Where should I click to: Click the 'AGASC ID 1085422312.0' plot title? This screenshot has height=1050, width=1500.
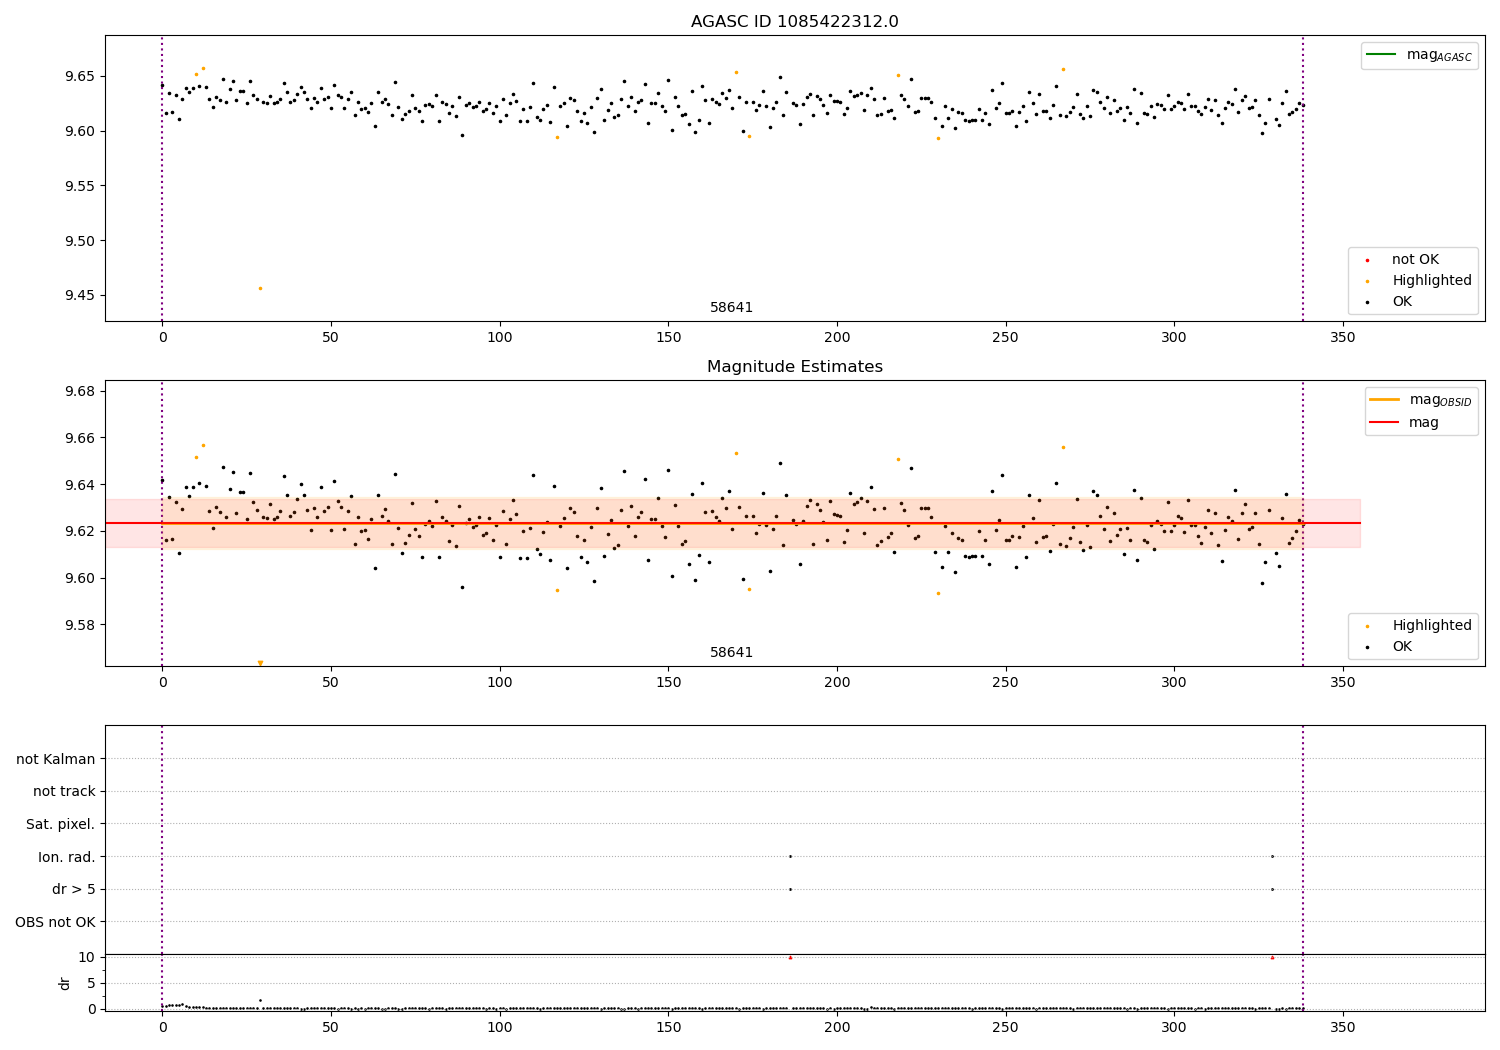794,22
